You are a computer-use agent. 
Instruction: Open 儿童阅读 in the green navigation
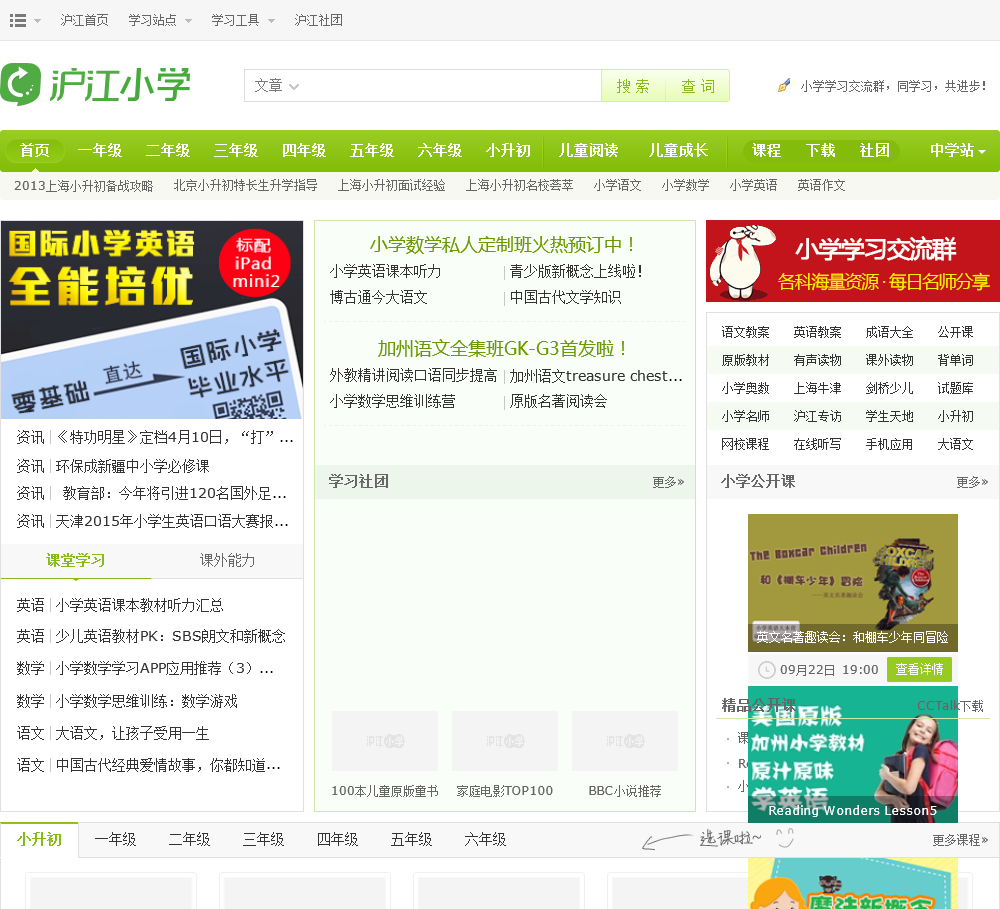tap(588, 151)
